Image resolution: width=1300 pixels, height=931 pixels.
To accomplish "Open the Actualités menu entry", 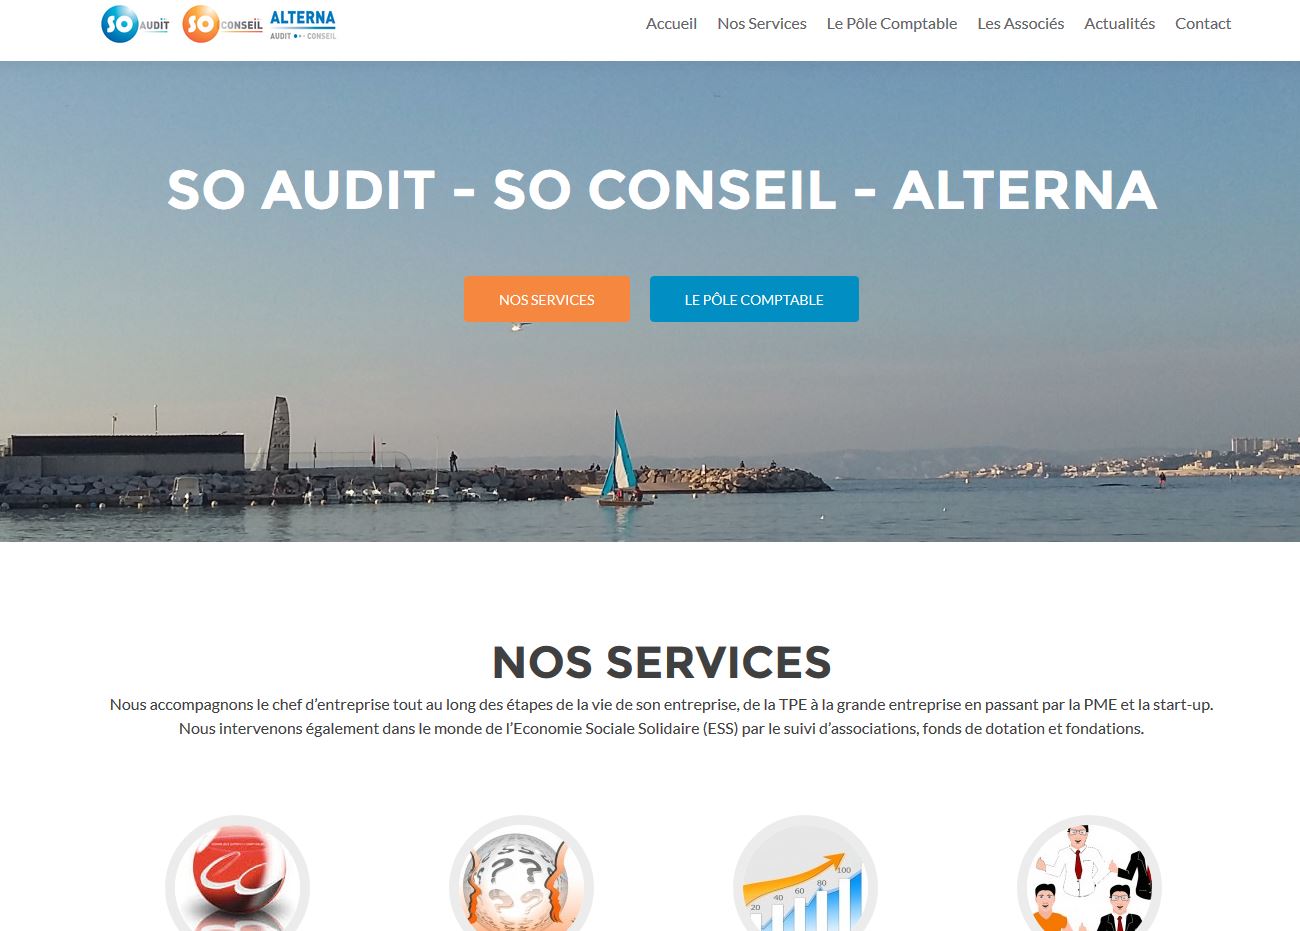I will click(x=1119, y=23).
